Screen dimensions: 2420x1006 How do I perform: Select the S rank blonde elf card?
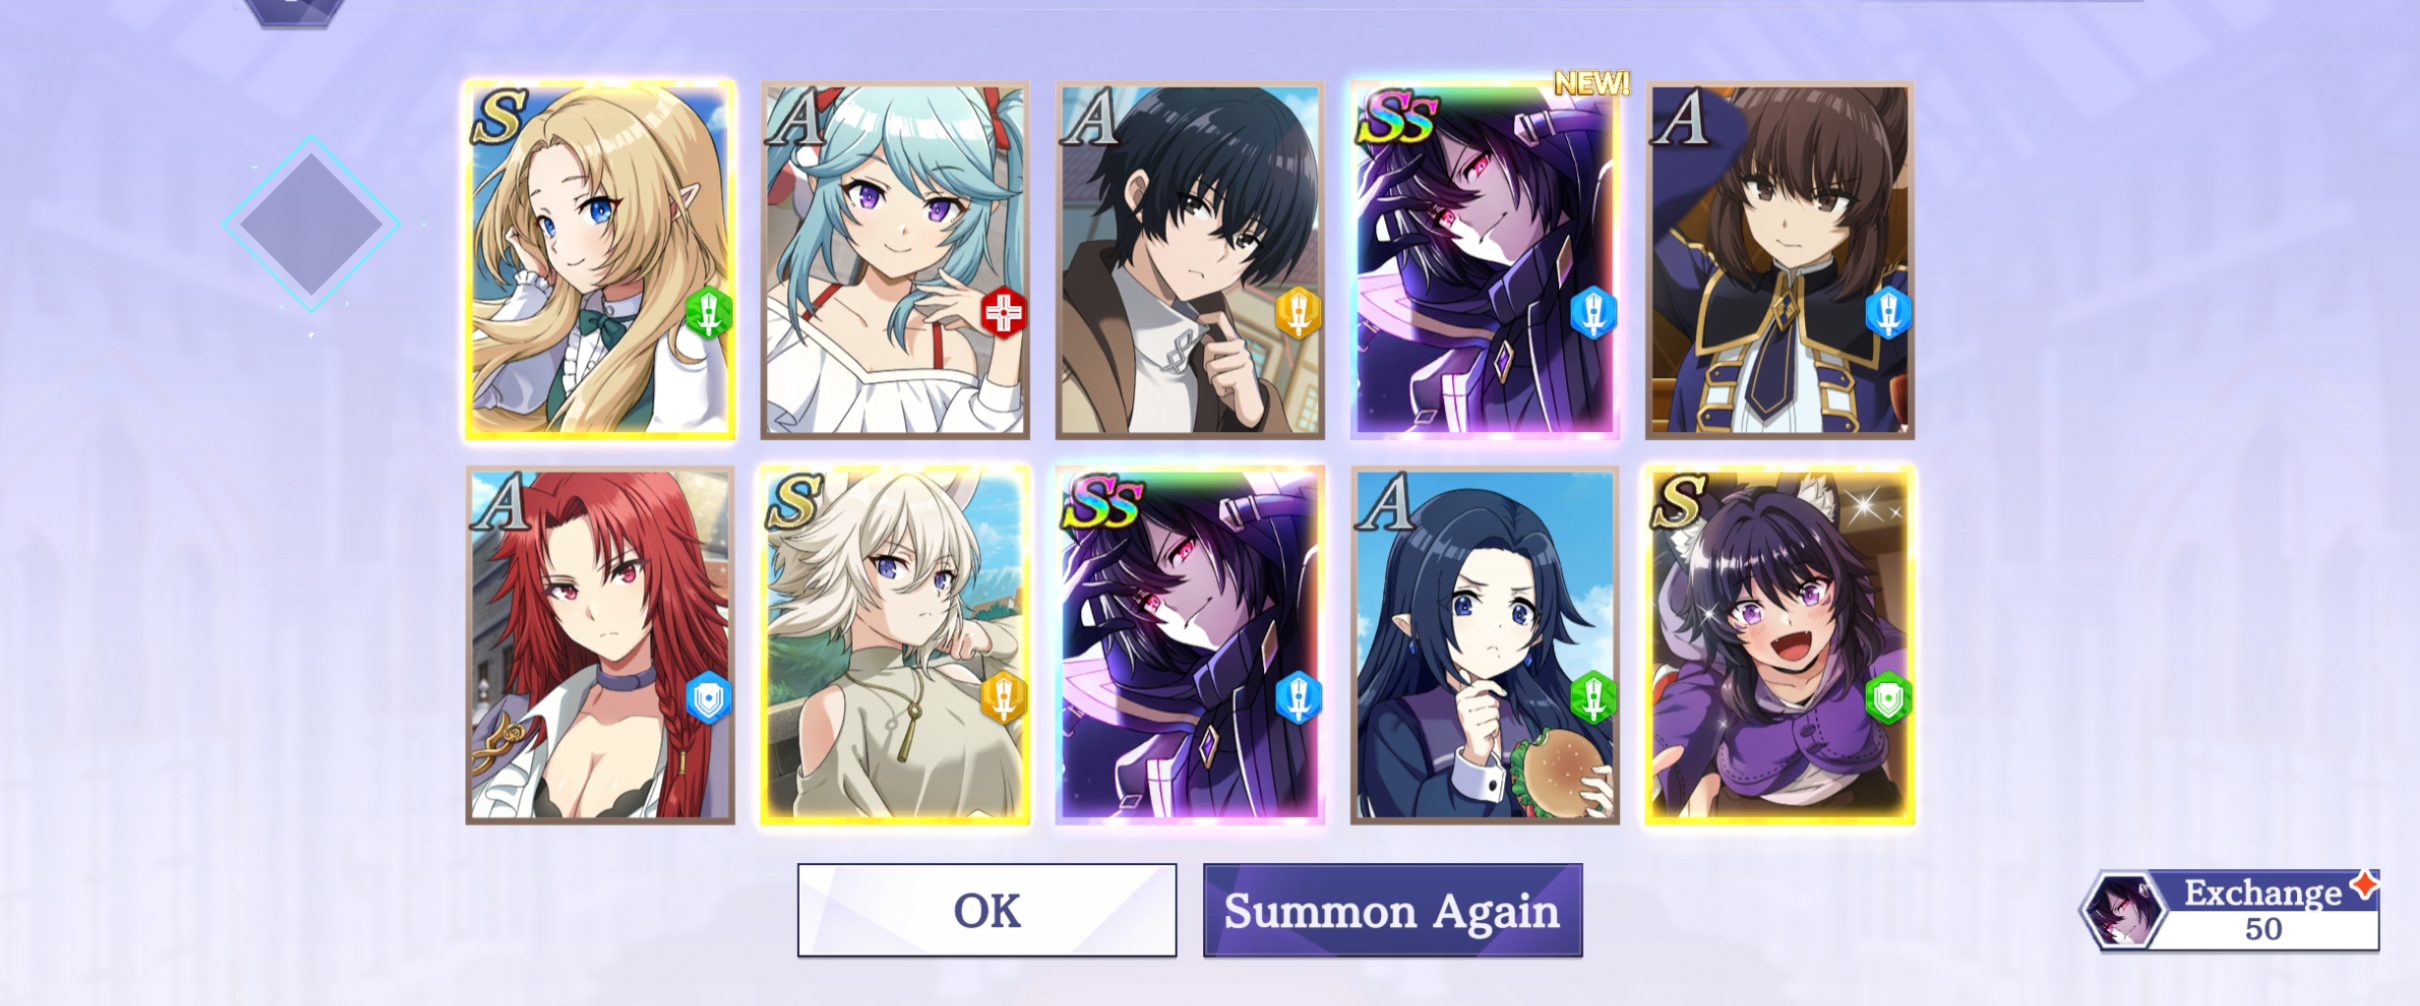tap(600, 260)
